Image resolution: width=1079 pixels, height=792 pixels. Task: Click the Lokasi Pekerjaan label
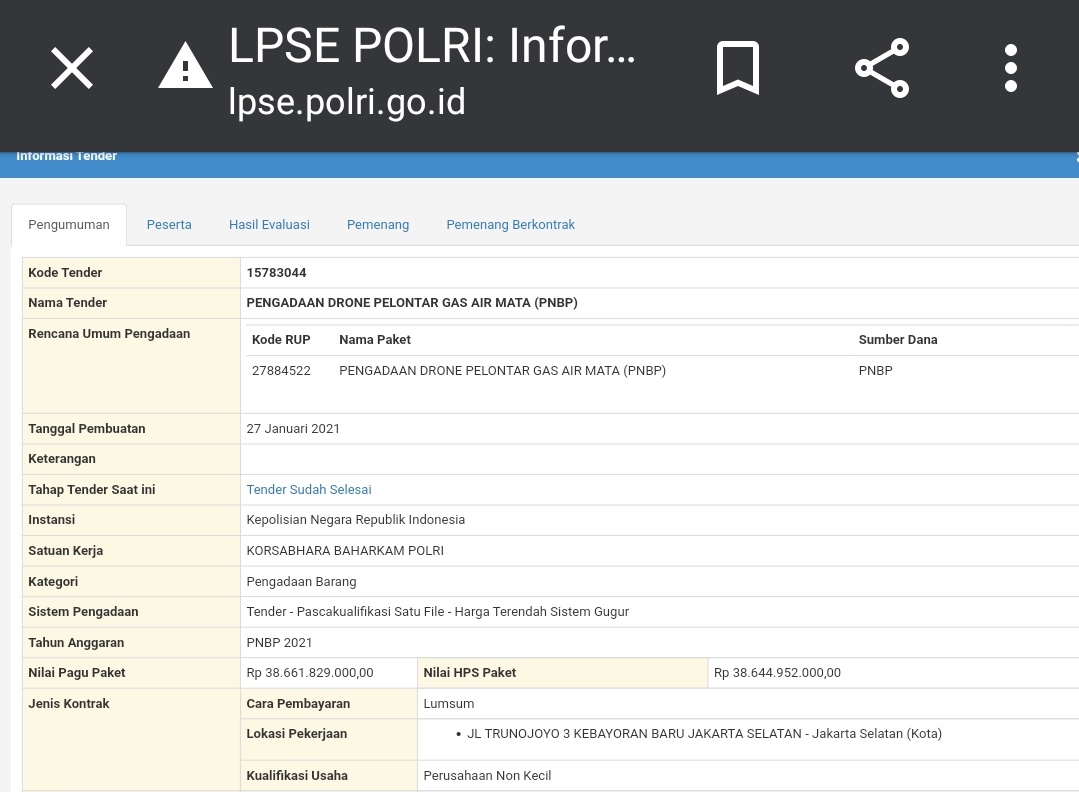(297, 734)
